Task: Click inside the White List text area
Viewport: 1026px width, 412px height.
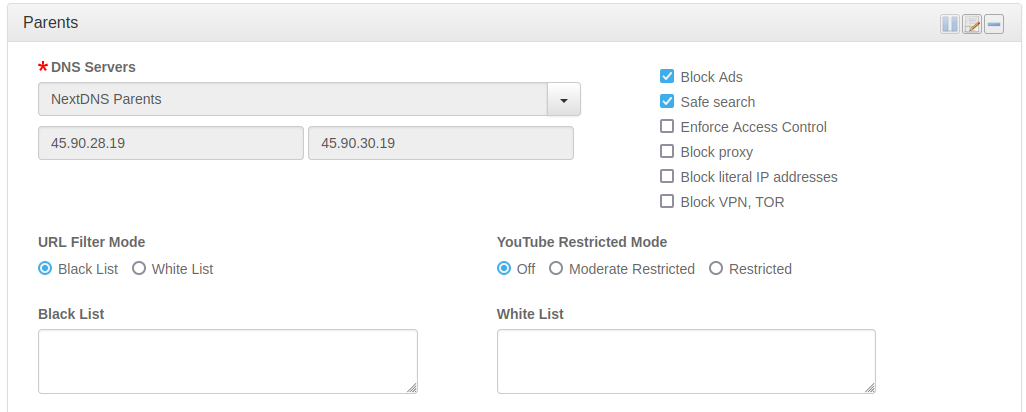Action: [x=686, y=361]
